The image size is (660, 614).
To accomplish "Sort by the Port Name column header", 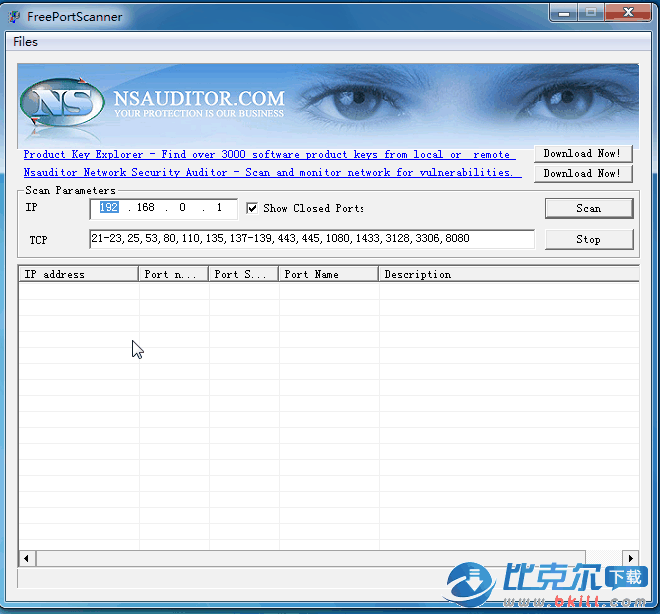I will pyautogui.click(x=328, y=274).
